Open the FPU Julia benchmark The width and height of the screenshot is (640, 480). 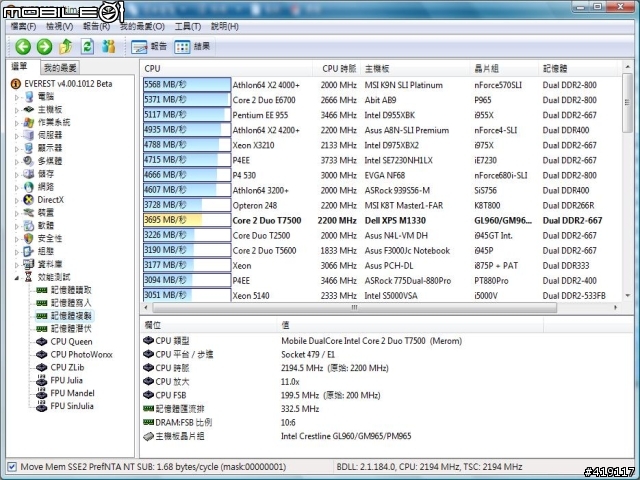59,380
